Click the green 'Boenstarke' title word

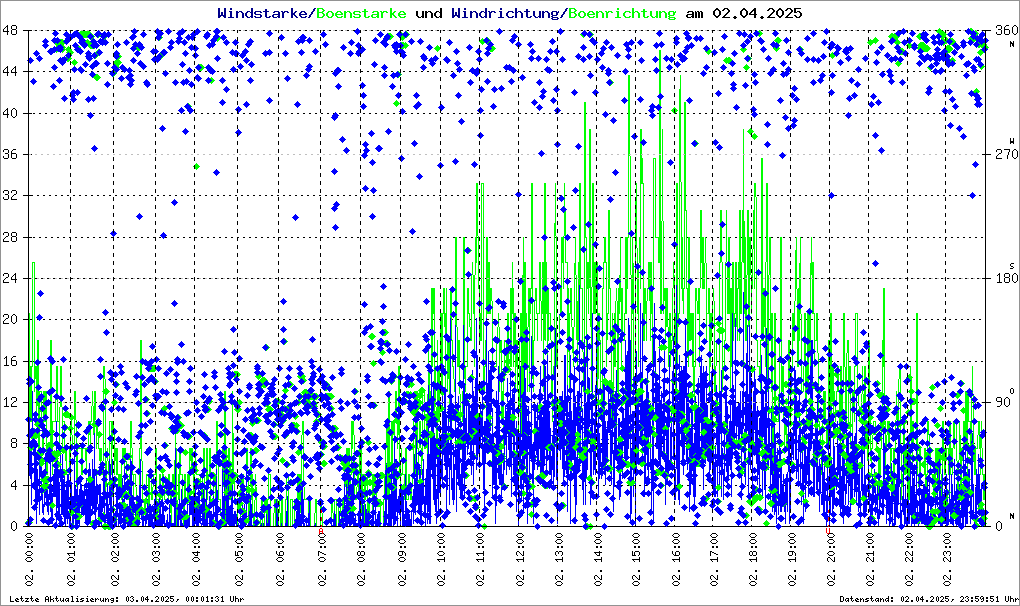362,13
